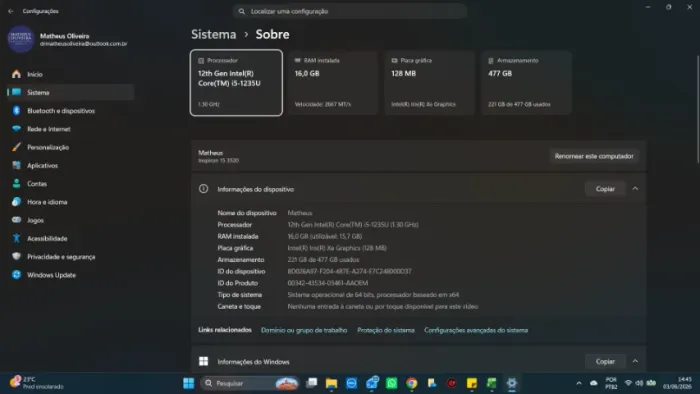Image resolution: width=700 pixels, height=394 pixels.
Task: Open Hora e idioma settings
Action: coord(71,202)
